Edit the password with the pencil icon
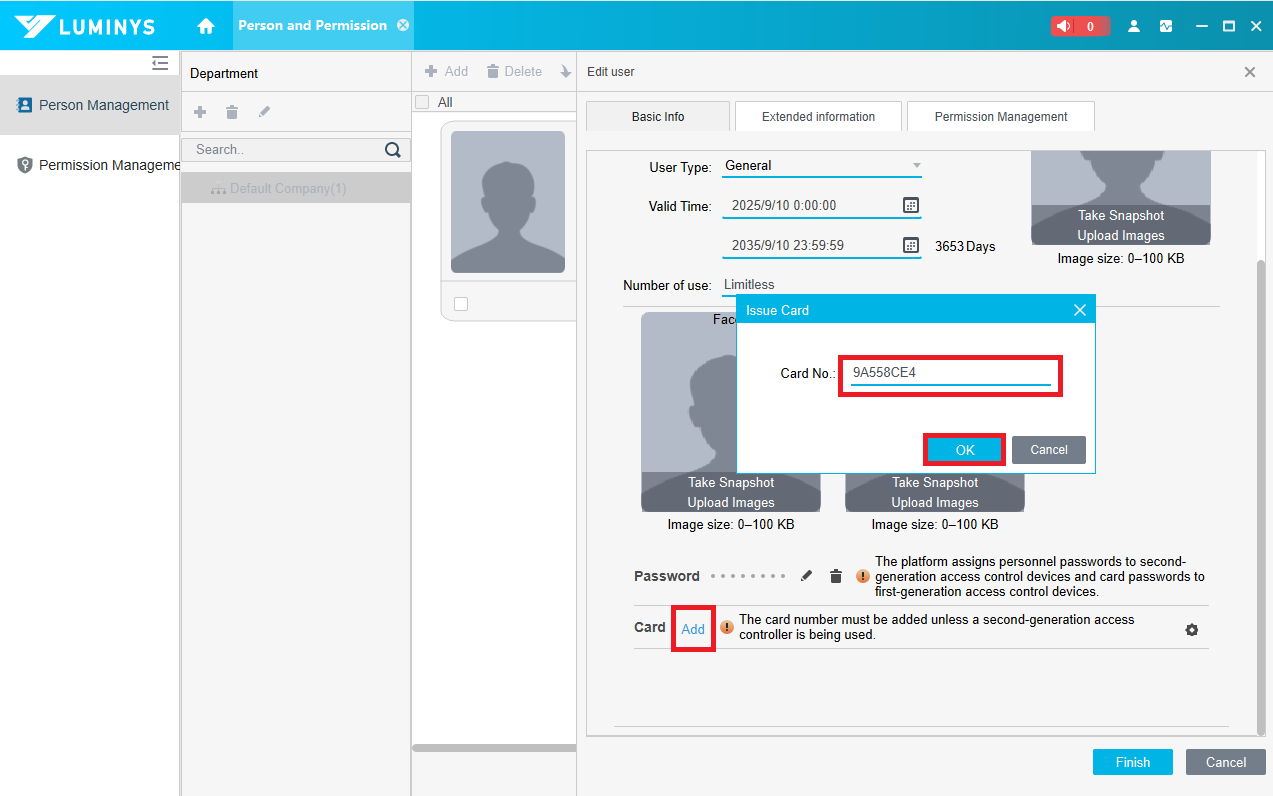1273x796 pixels. 807,576
